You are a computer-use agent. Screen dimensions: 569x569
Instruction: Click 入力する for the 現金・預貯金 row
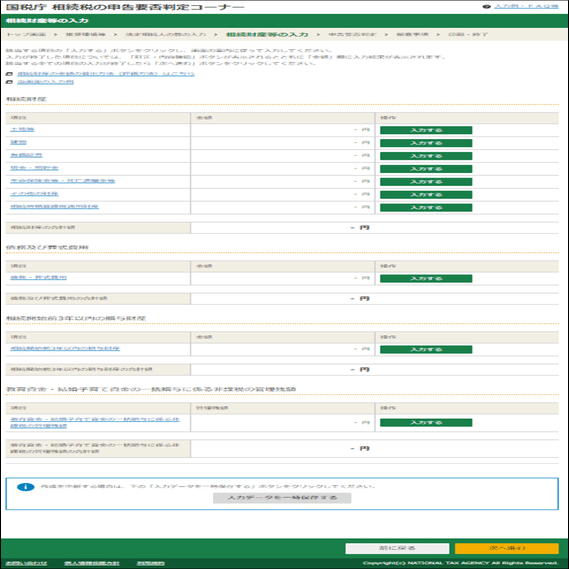pos(426,169)
